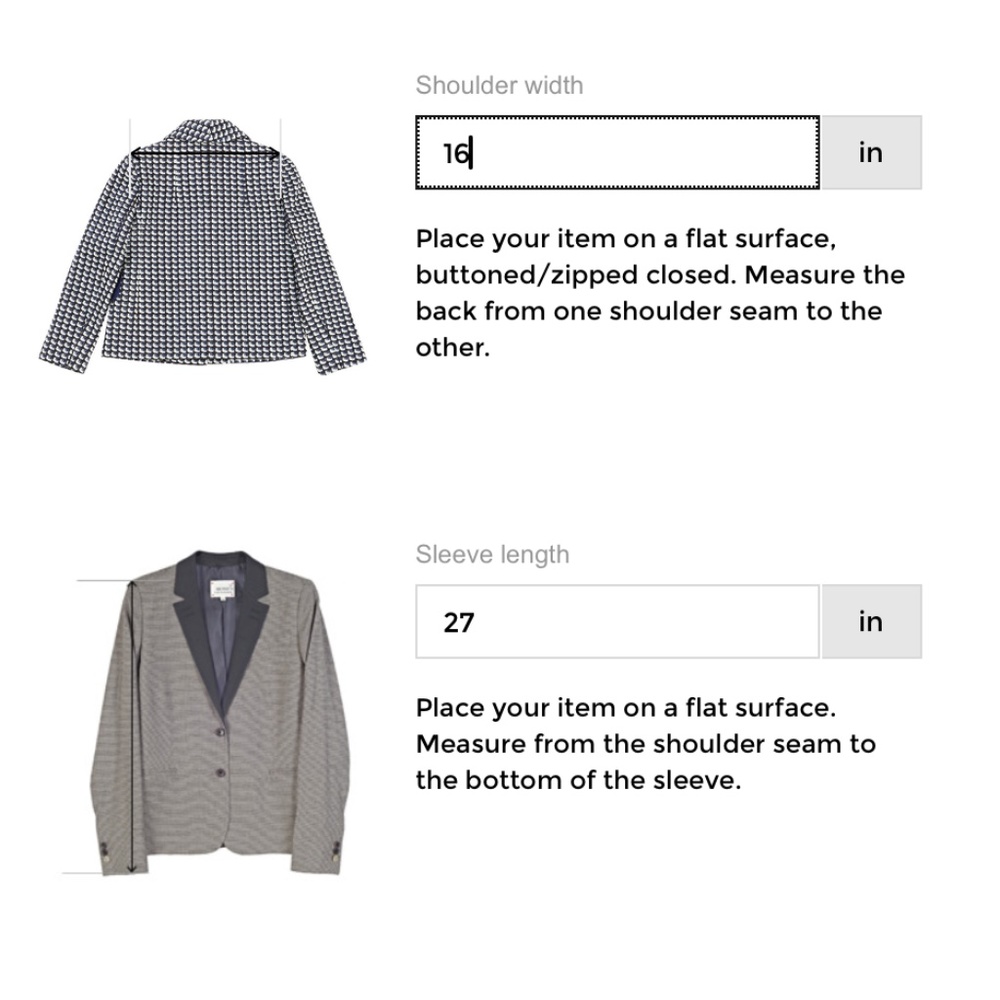The width and height of the screenshot is (1000, 1000).
Task: Click the Shoulder width label
Action: coord(499,85)
